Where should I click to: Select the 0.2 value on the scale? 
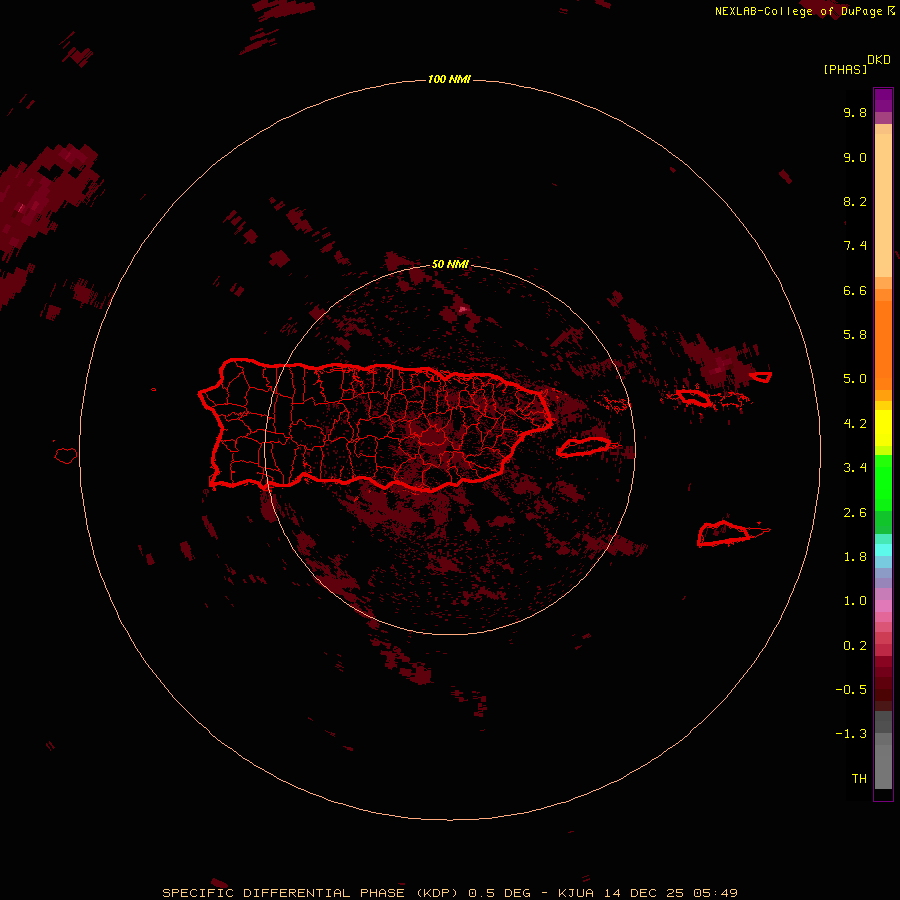click(x=855, y=645)
